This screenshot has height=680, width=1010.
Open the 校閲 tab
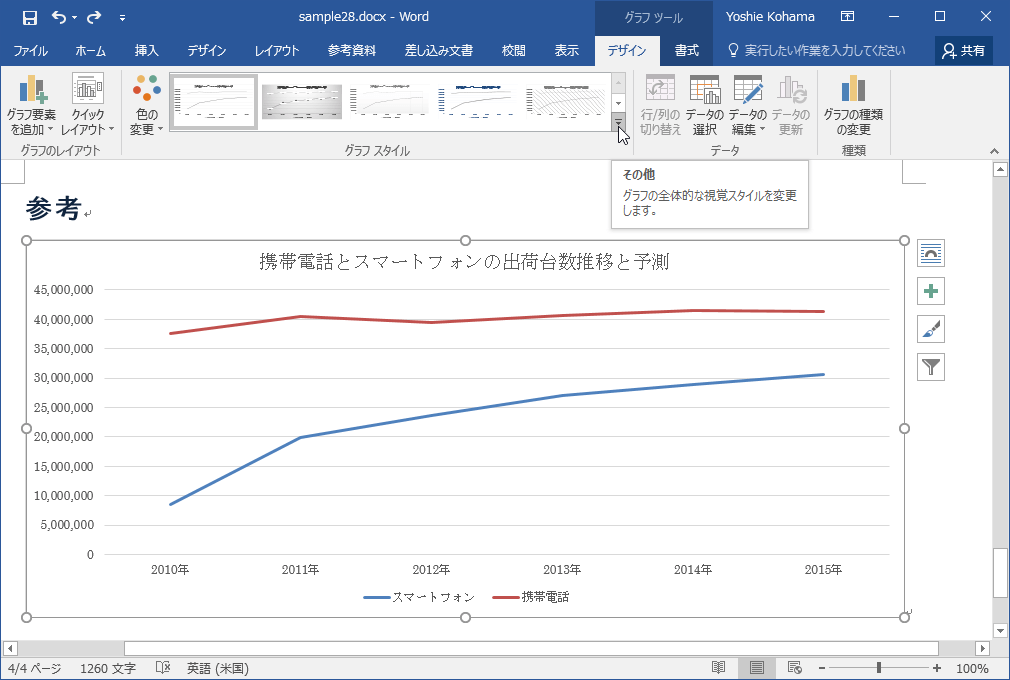coord(513,50)
